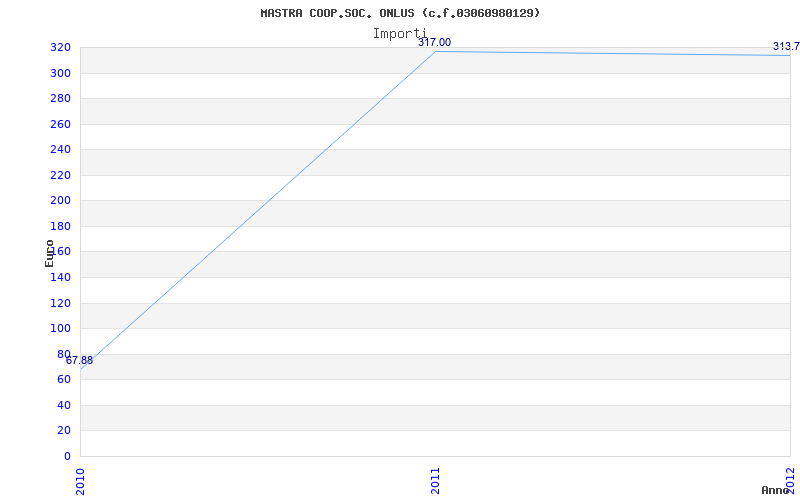Click the 140 y-axis tick label

click(60, 278)
